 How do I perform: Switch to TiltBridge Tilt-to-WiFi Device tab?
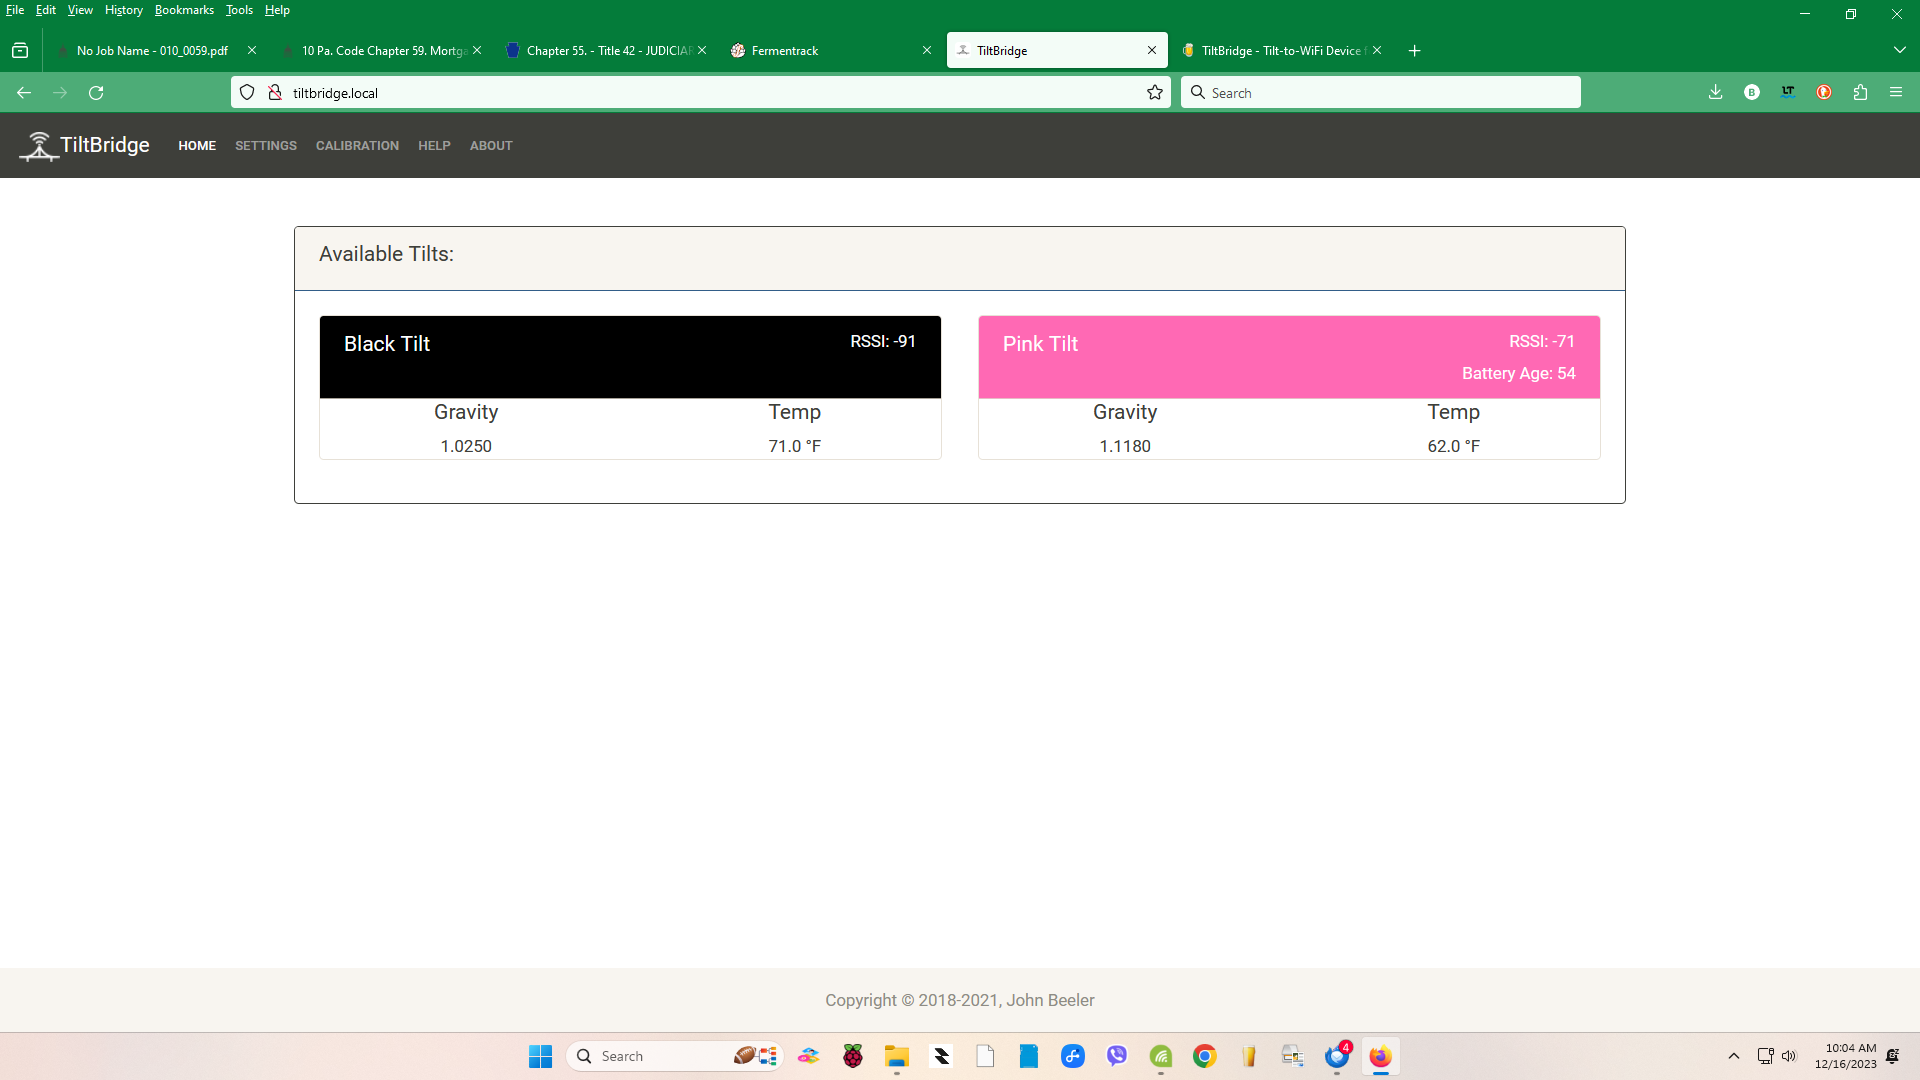(1280, 50)
